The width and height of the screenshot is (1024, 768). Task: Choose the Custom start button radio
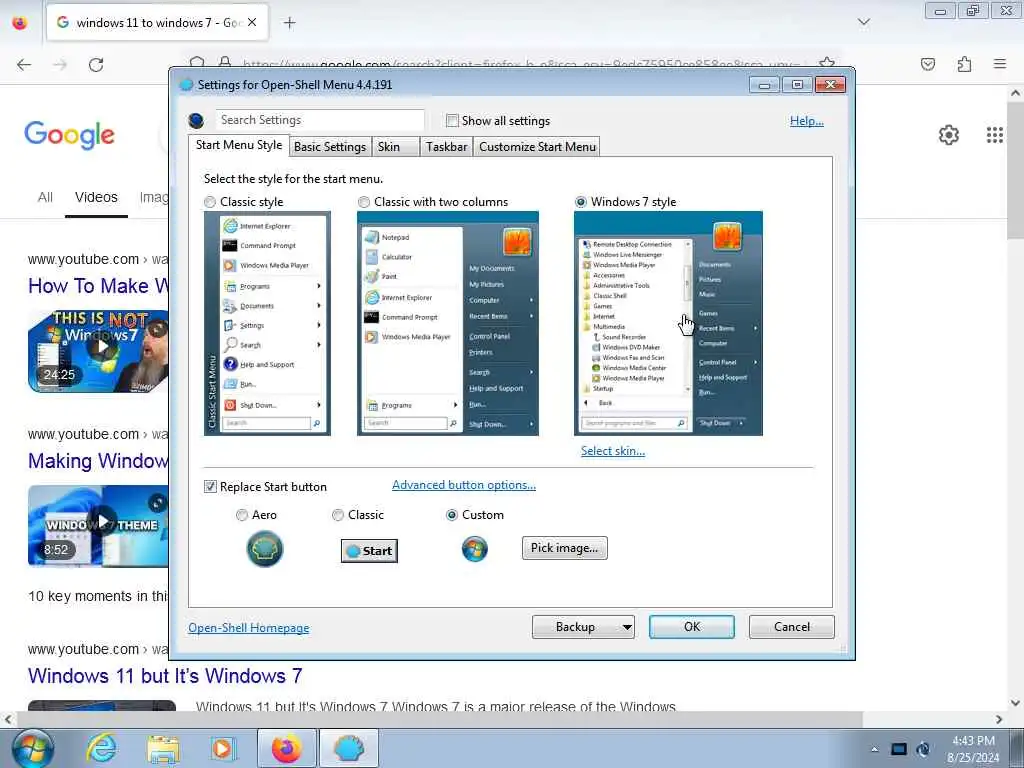point(451,515)
